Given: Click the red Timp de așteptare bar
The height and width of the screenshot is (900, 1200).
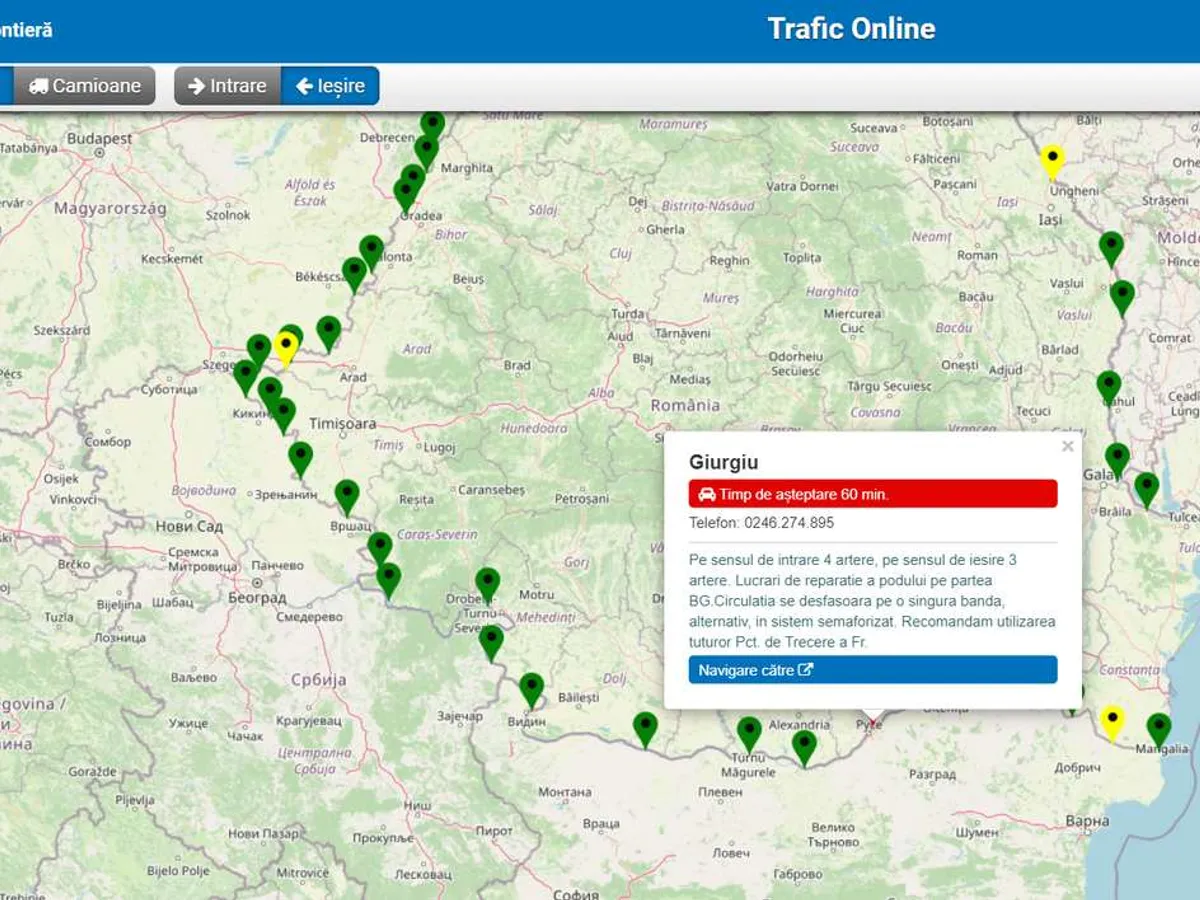Looking at the screenshot, I should tap(872, 494).
